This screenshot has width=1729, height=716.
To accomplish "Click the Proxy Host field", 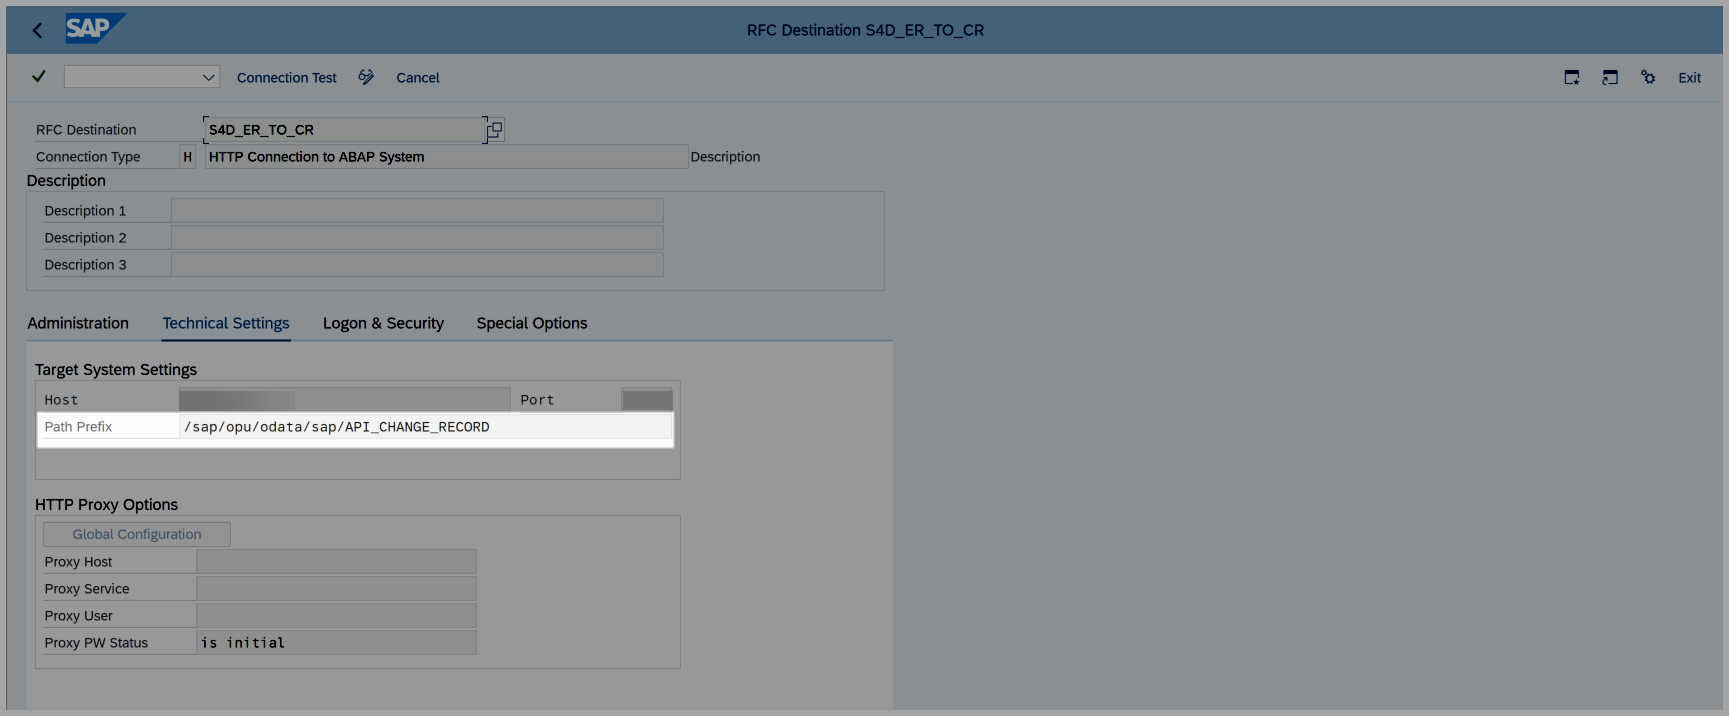I will [336, 562].
